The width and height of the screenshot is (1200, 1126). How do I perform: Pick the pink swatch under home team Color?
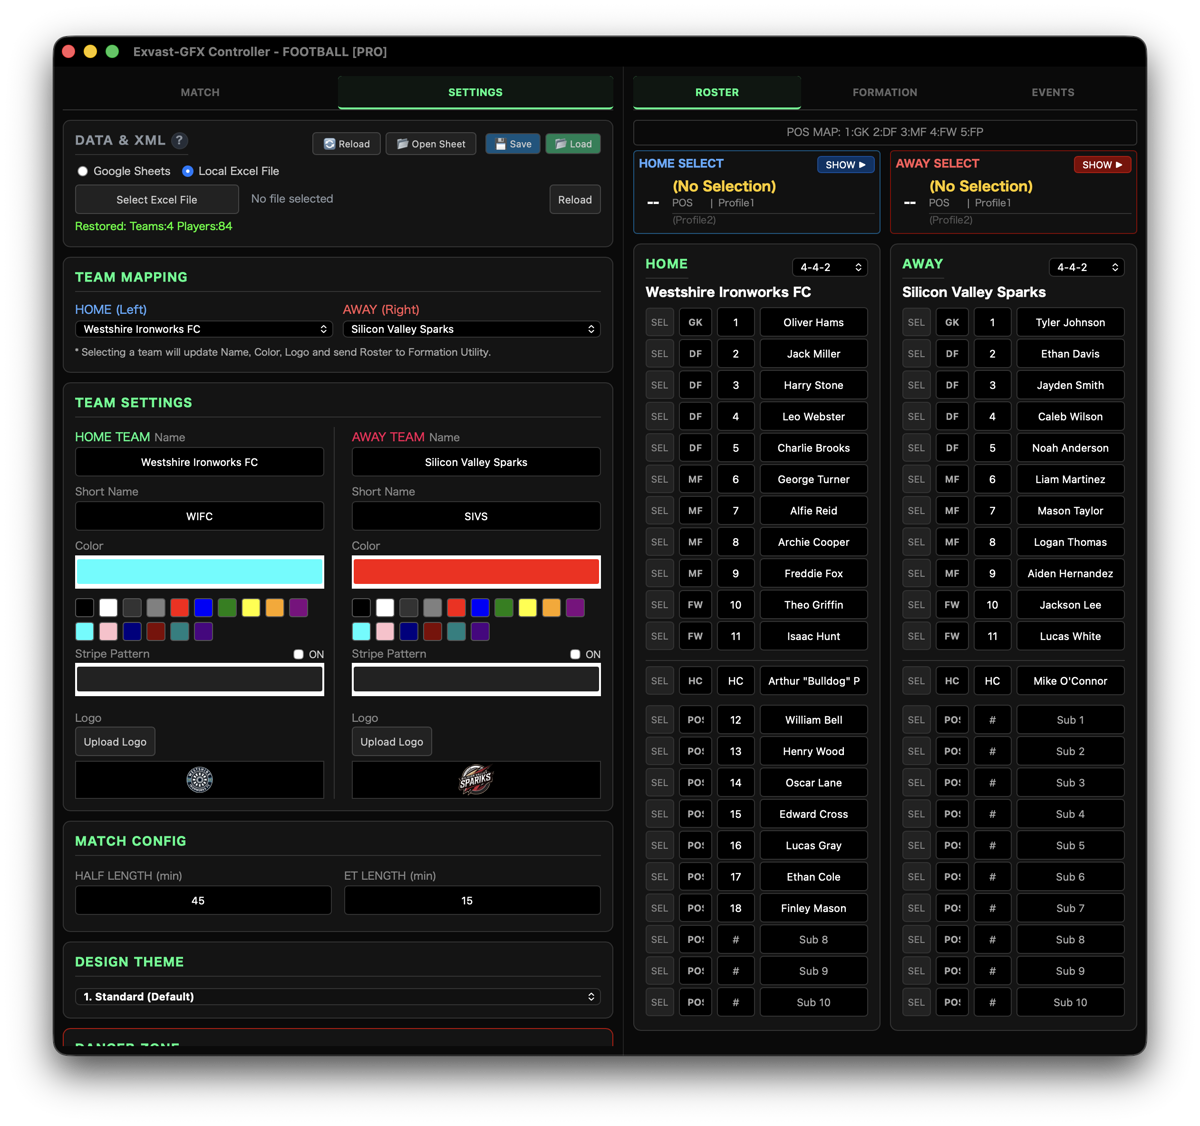(108, 631)
